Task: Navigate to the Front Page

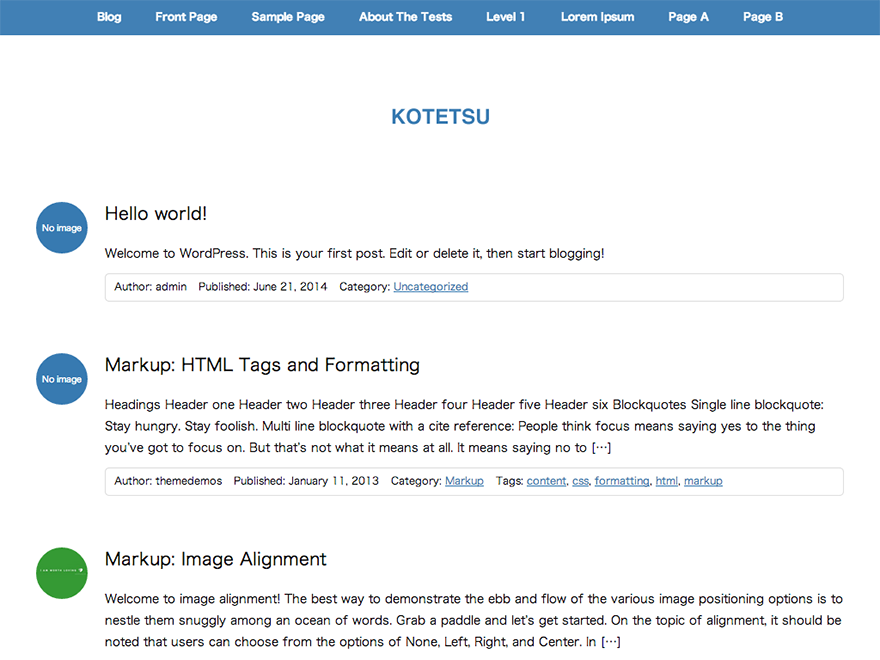Action: [x=186, y=17]
